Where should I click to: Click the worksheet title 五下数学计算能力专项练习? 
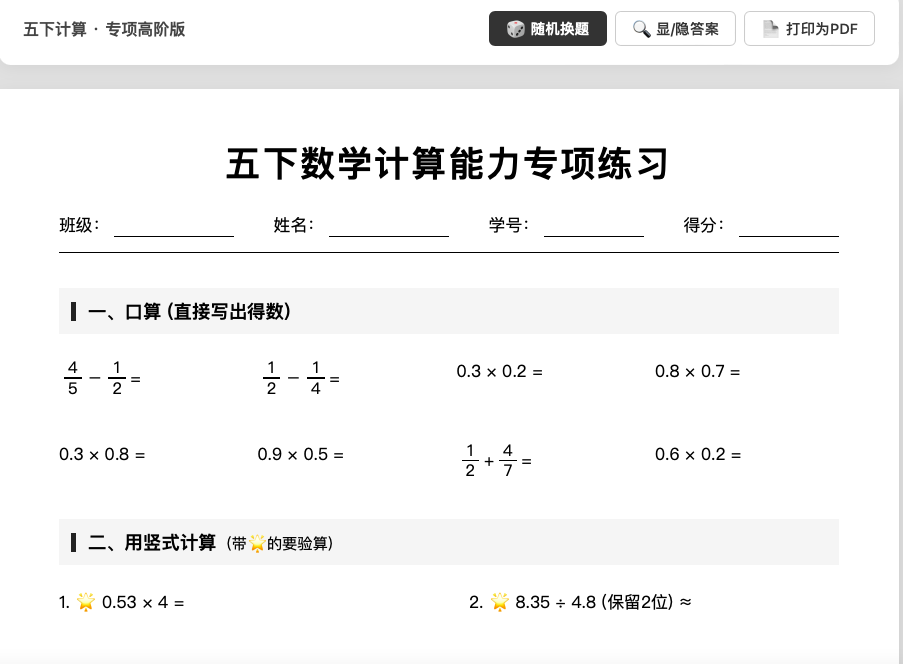click(448, 164)
